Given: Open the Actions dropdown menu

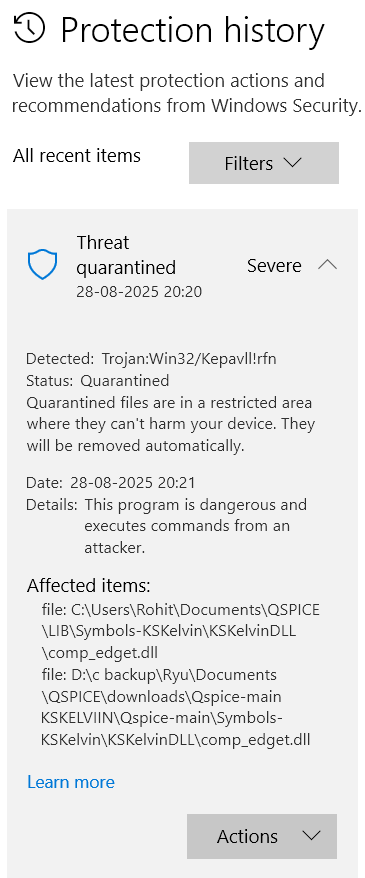Looking at the screenshot, I should tap(262, 836).
